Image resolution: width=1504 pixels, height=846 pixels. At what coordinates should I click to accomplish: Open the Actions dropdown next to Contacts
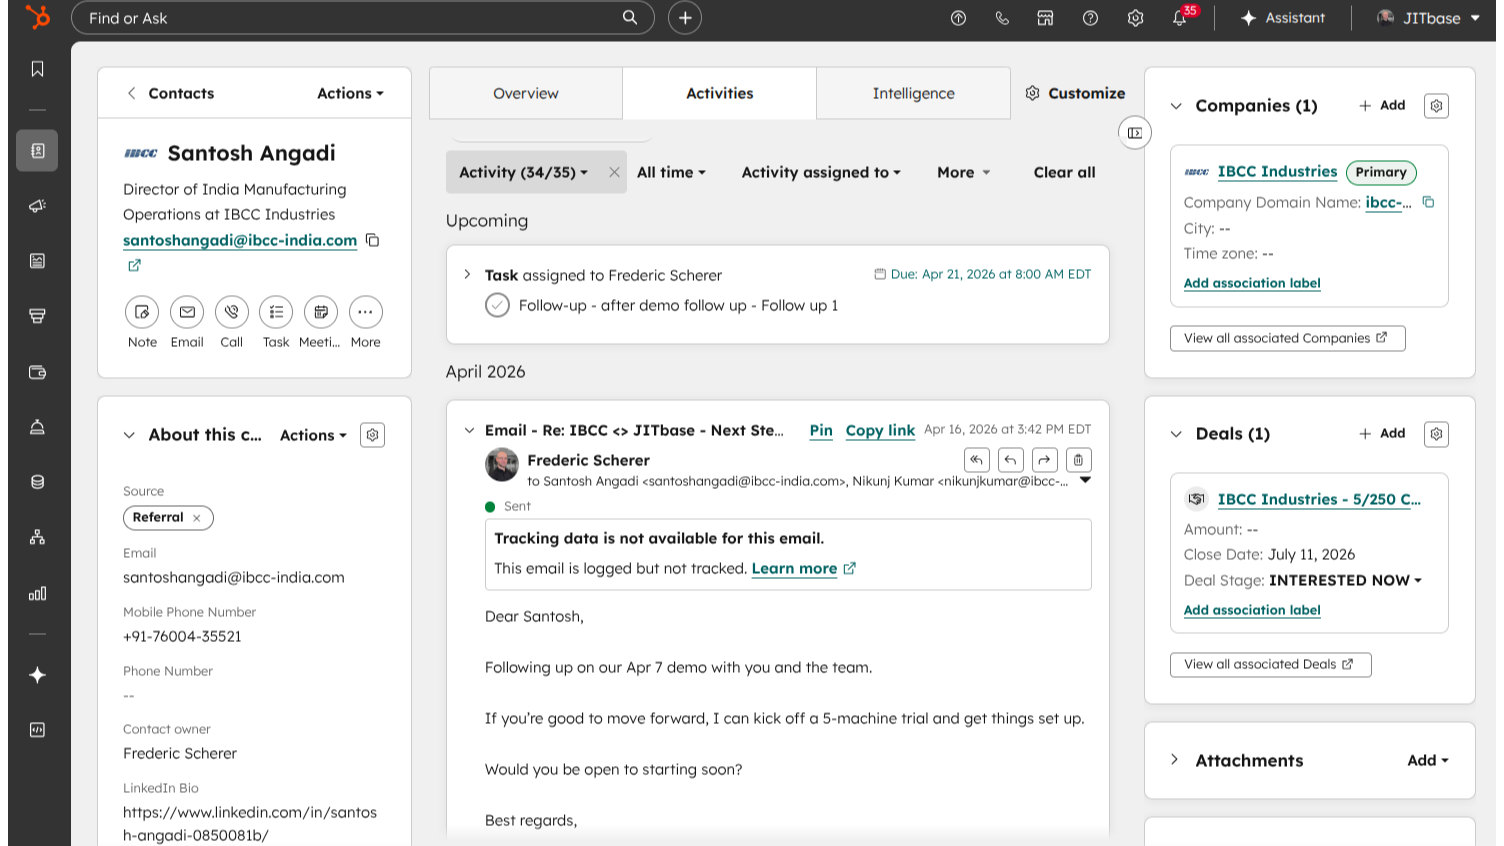coord(350,93)
